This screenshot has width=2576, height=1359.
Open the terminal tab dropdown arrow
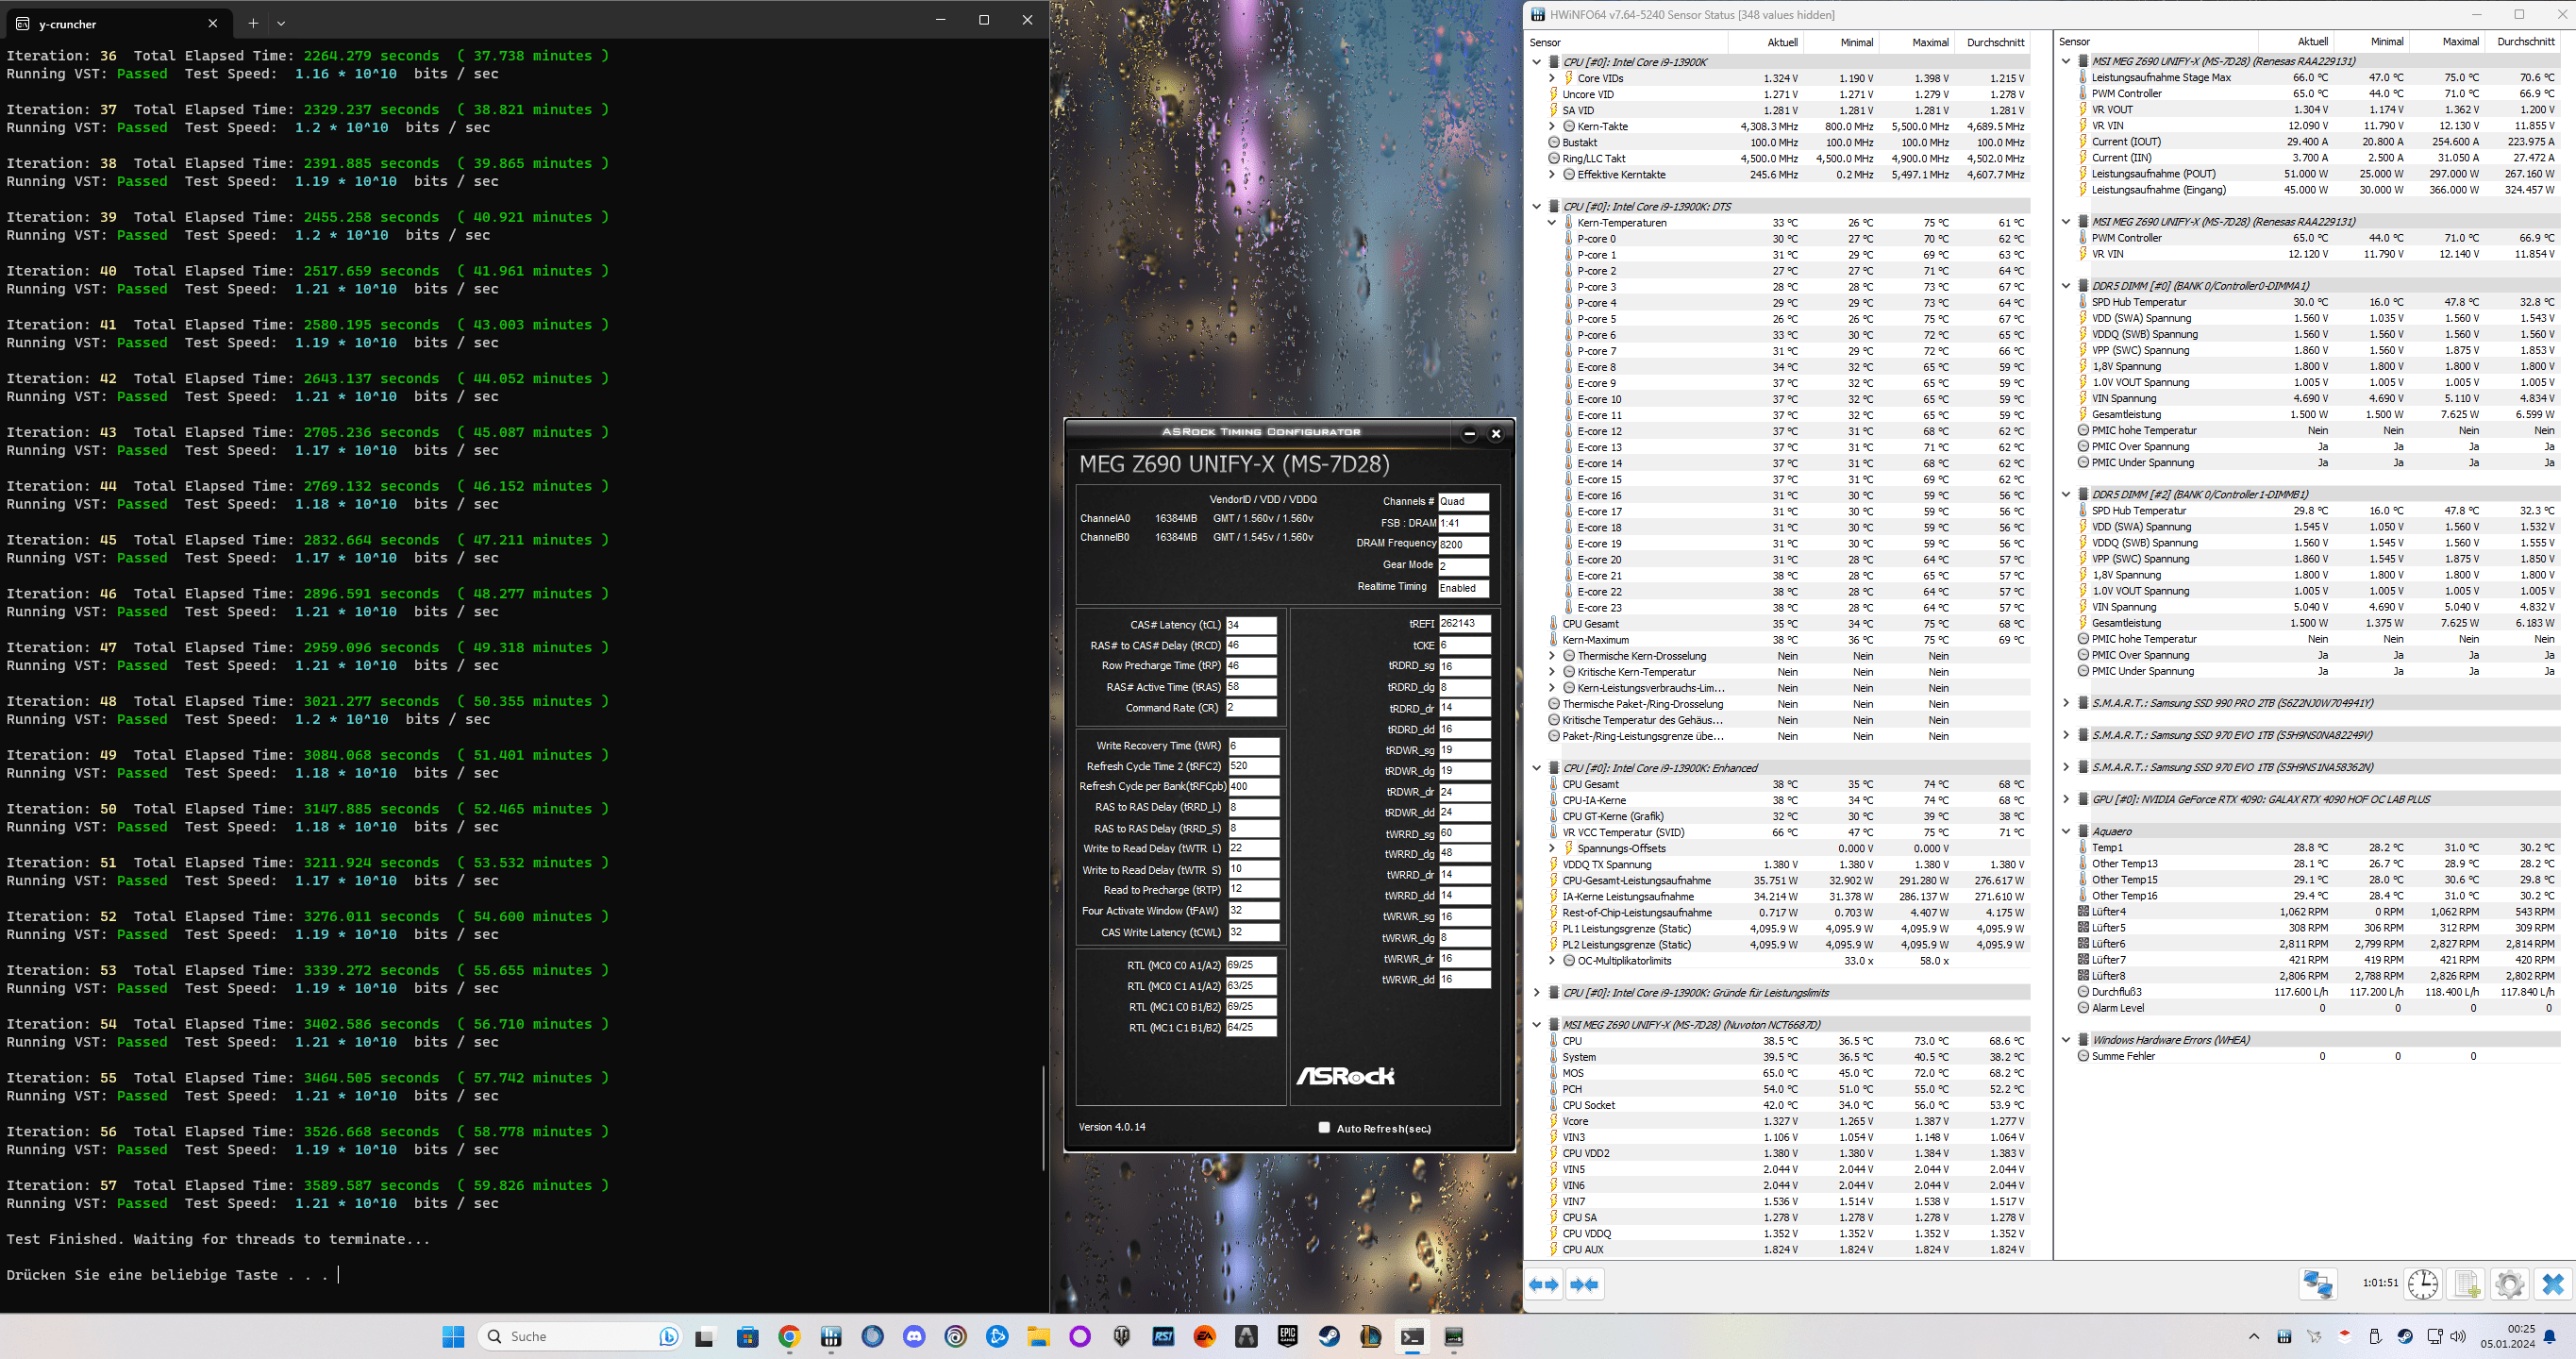[281, 23]
